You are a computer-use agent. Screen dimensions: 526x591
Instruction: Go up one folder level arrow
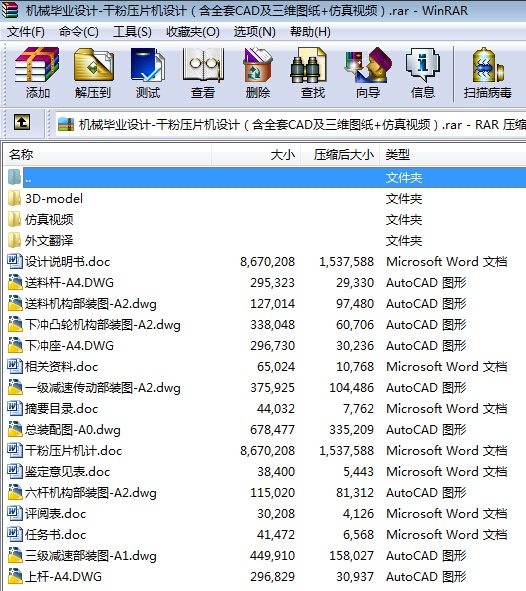point(22,122)
